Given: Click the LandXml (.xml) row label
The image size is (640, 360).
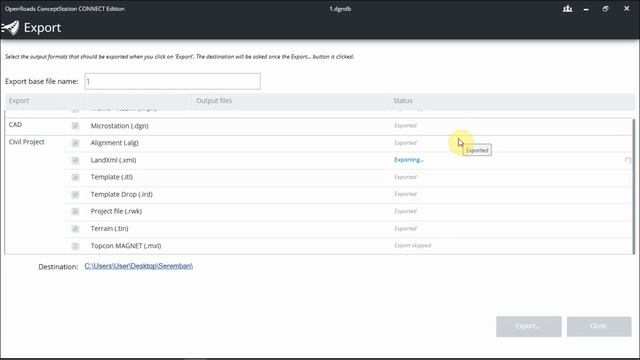Looking at the screenshot, I should (113, 160).
